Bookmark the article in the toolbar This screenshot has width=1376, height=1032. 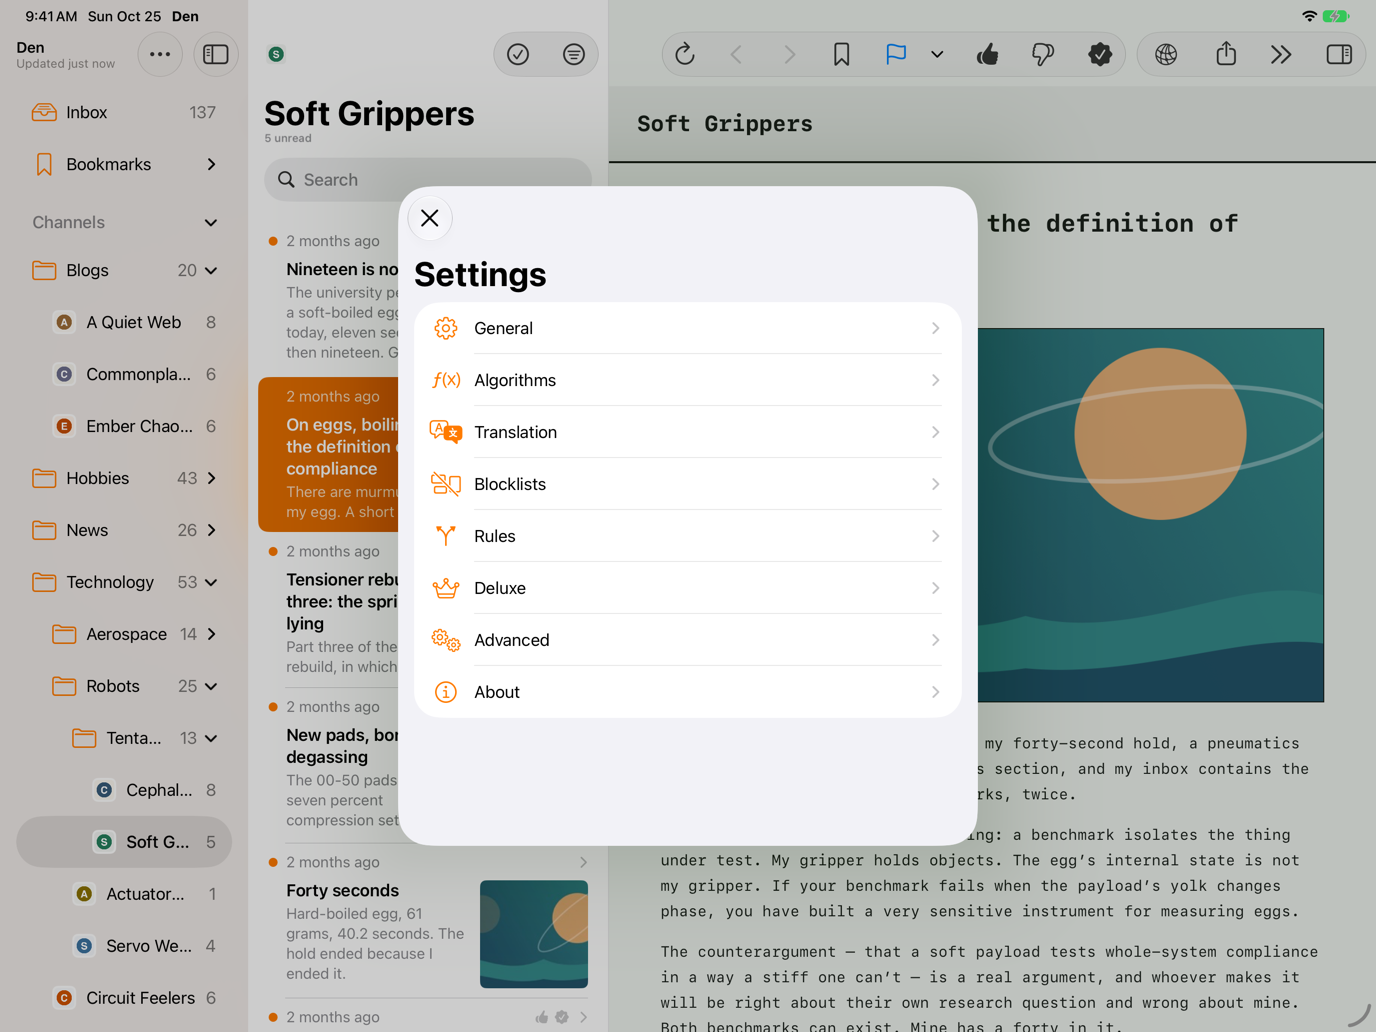point(841,54)
